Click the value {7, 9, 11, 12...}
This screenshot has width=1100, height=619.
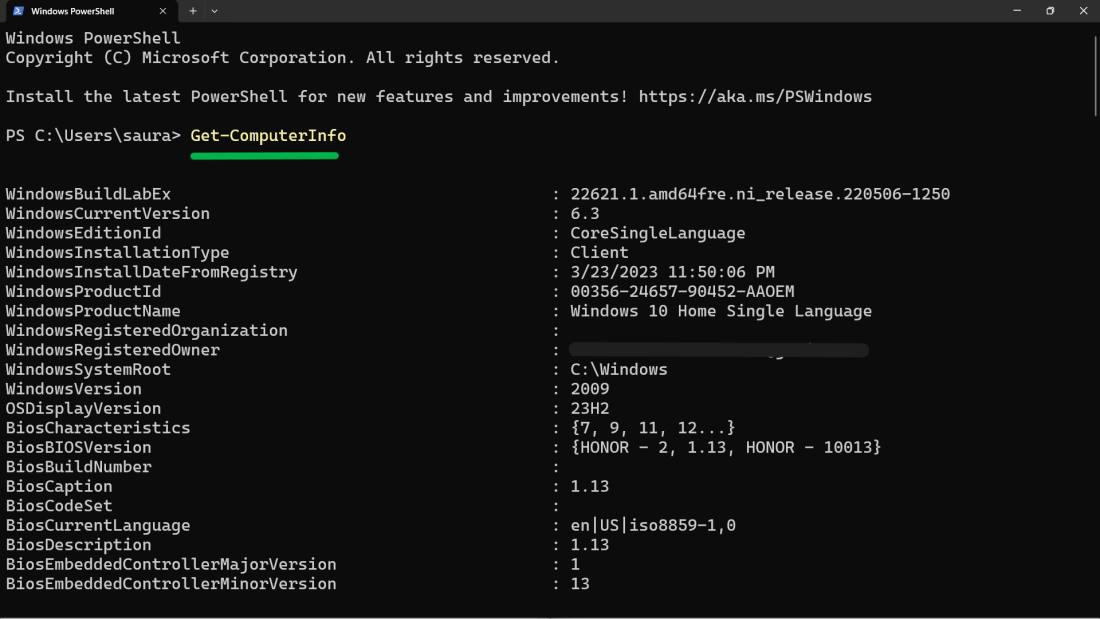click(x=652, y=428)
